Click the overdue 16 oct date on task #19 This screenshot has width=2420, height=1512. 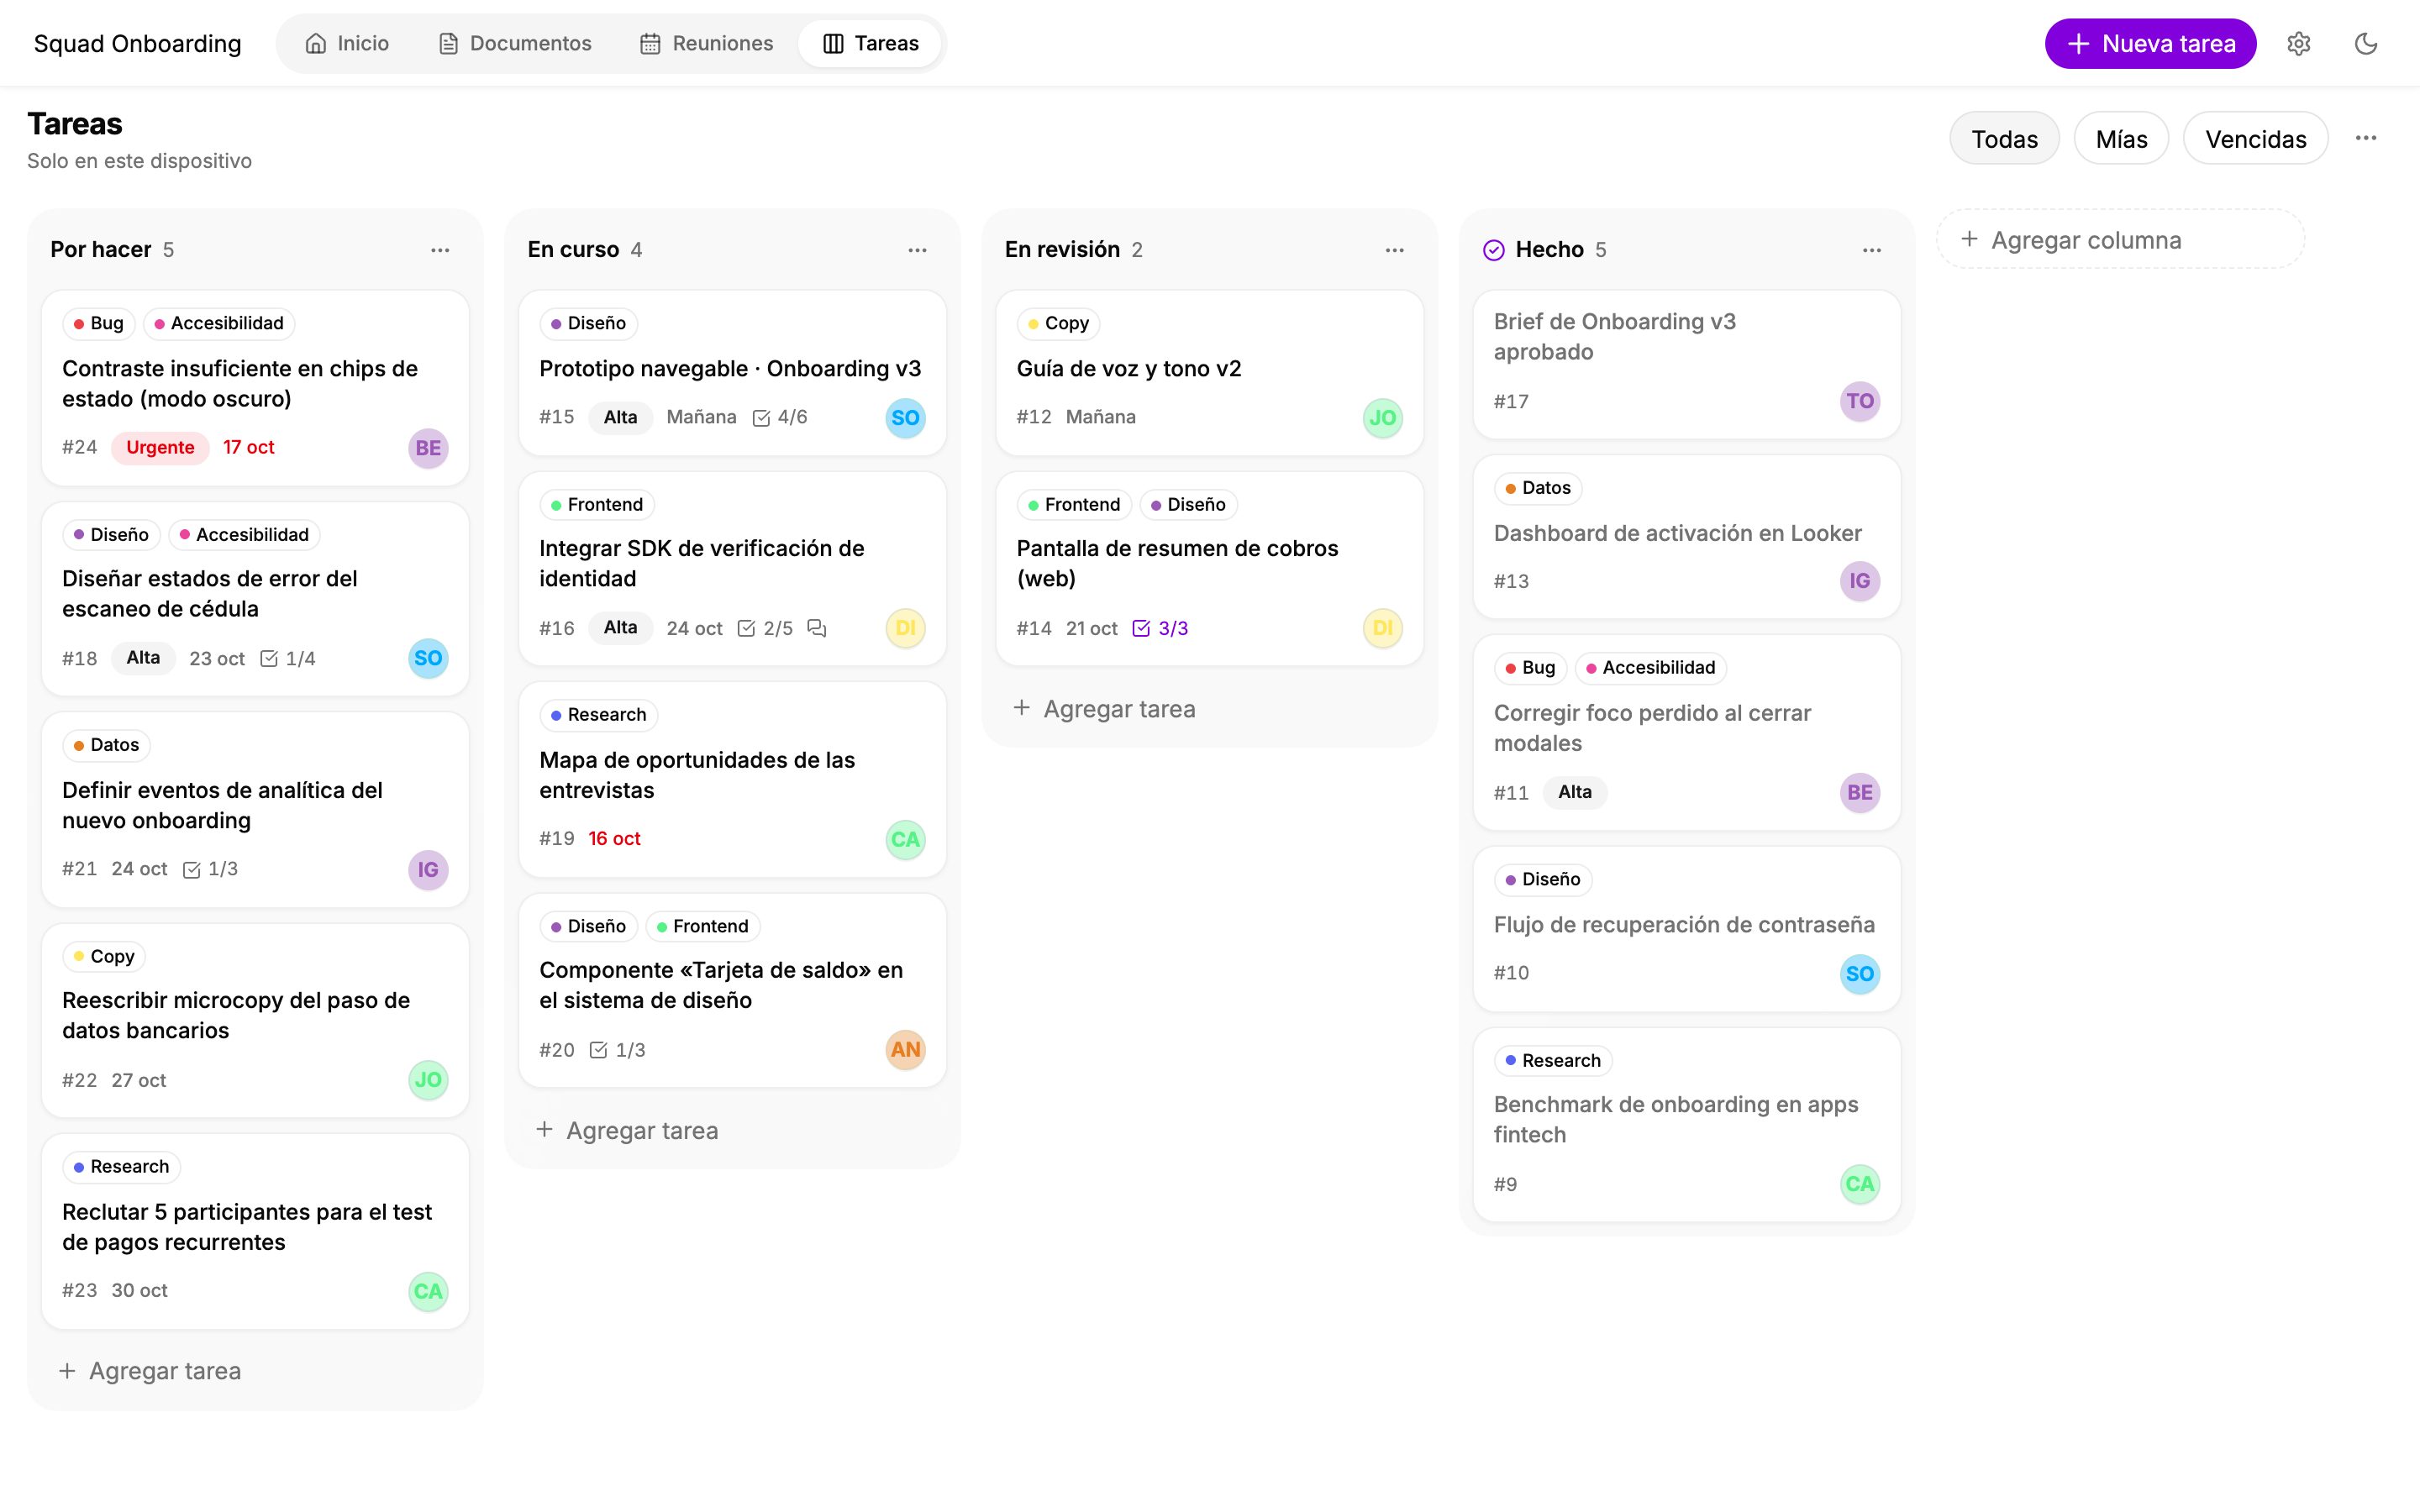coord(614,838)
